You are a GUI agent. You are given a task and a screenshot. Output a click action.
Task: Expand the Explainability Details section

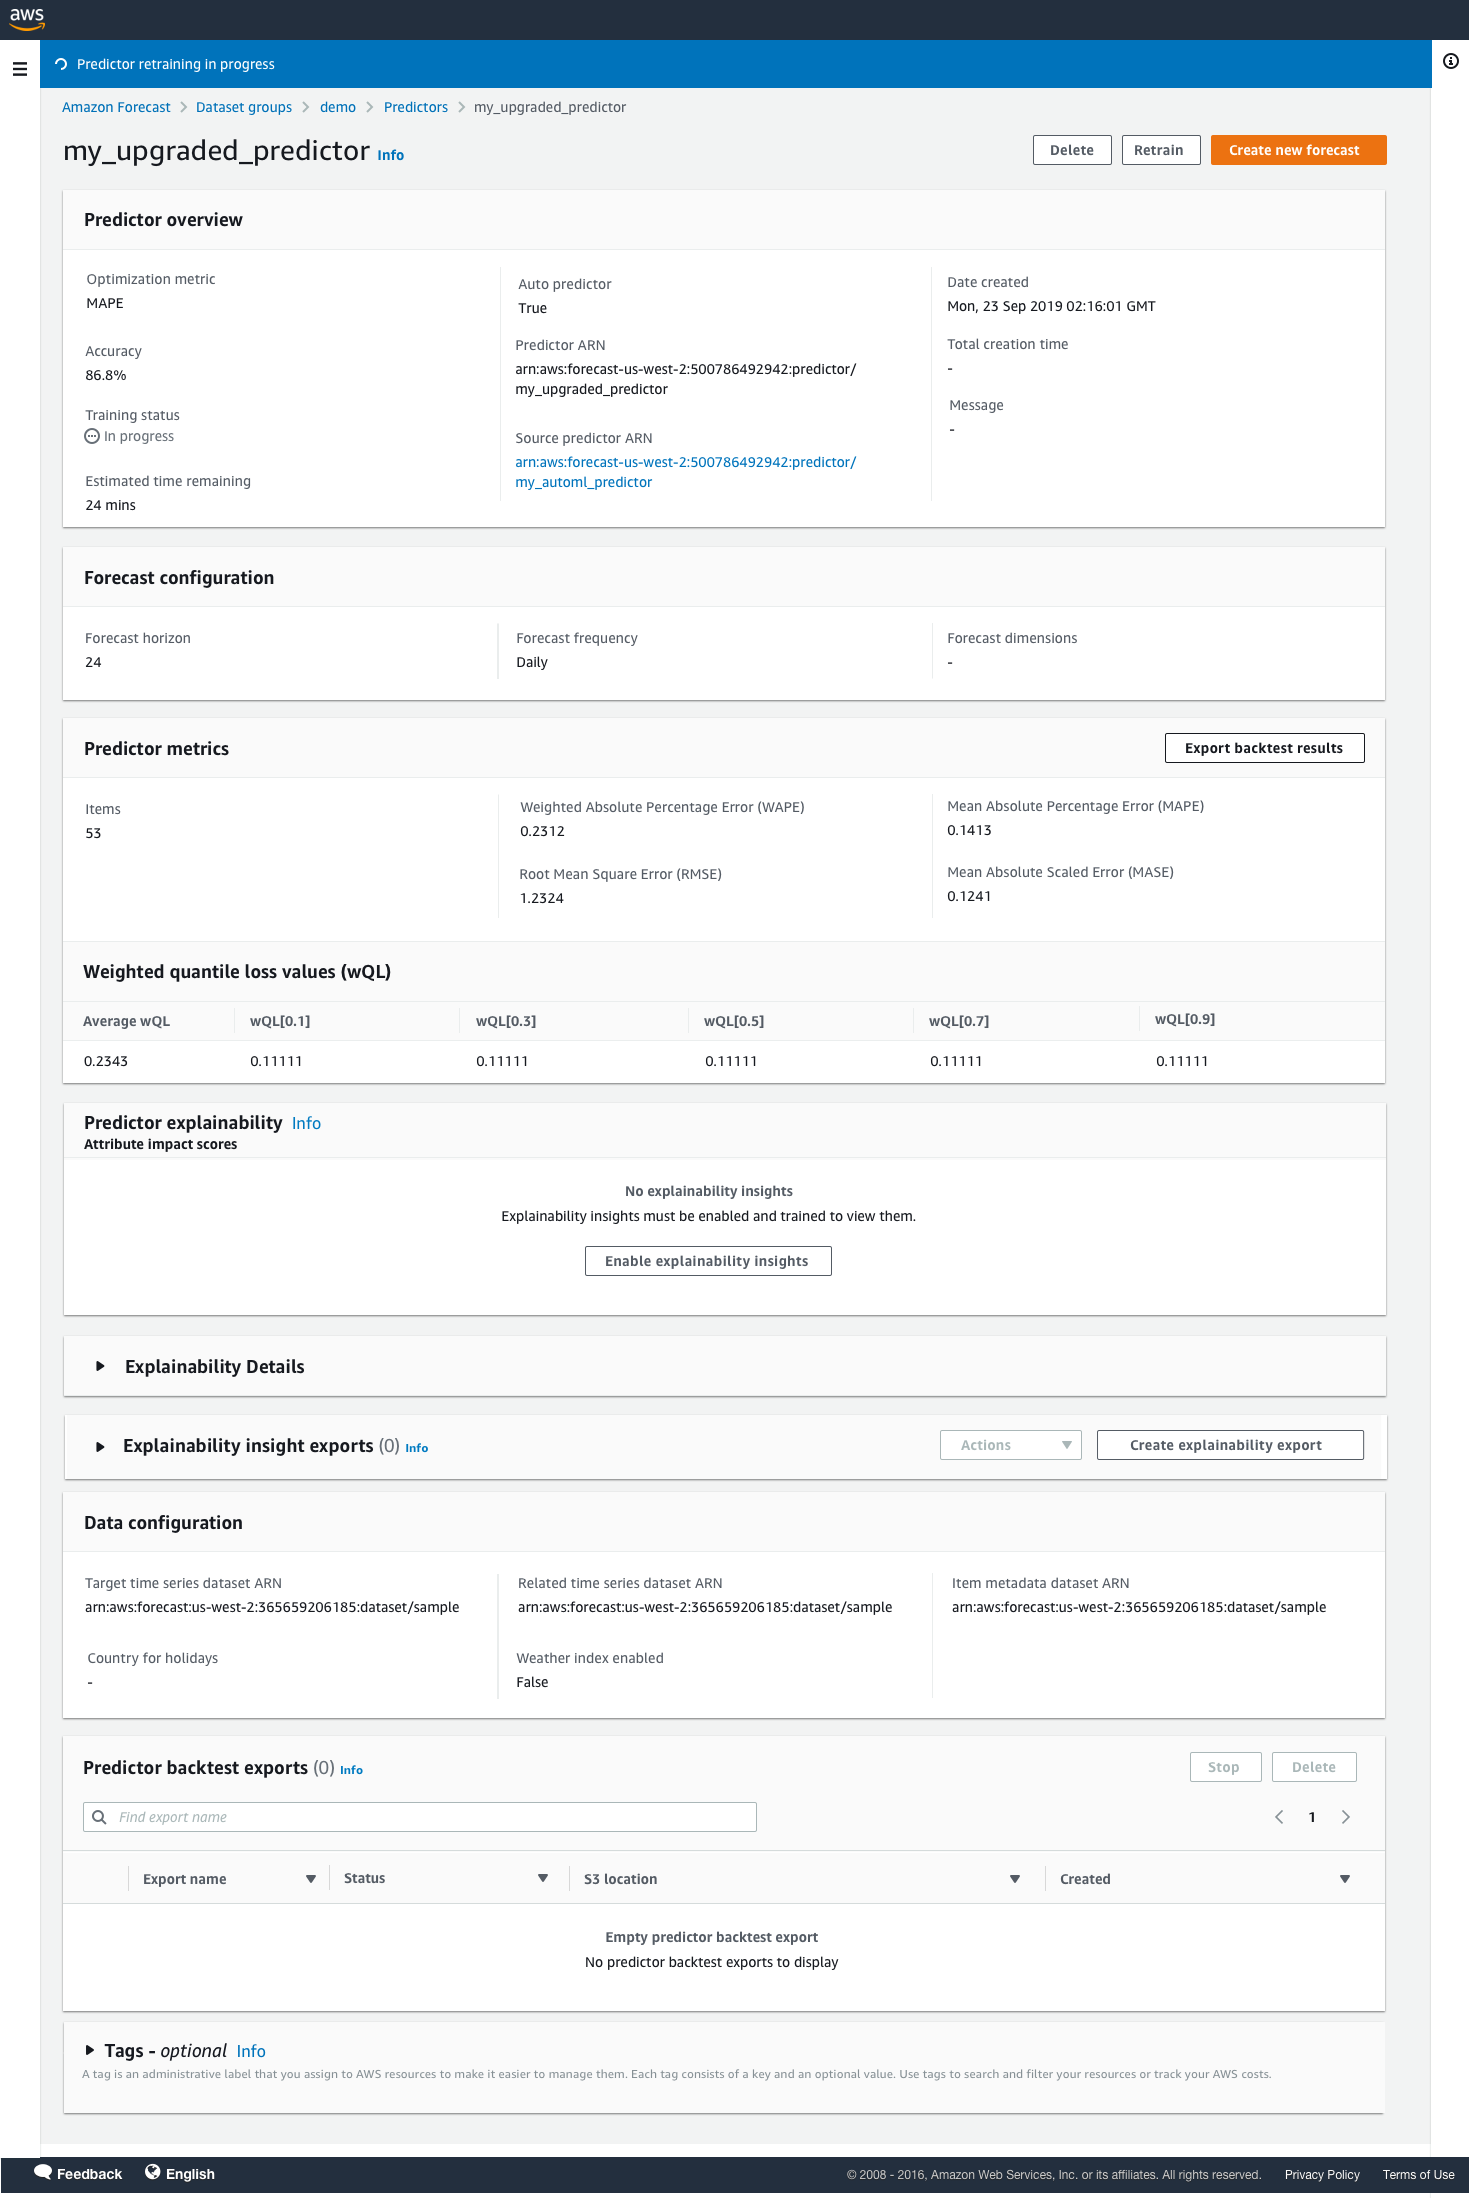pos(100,1366)
